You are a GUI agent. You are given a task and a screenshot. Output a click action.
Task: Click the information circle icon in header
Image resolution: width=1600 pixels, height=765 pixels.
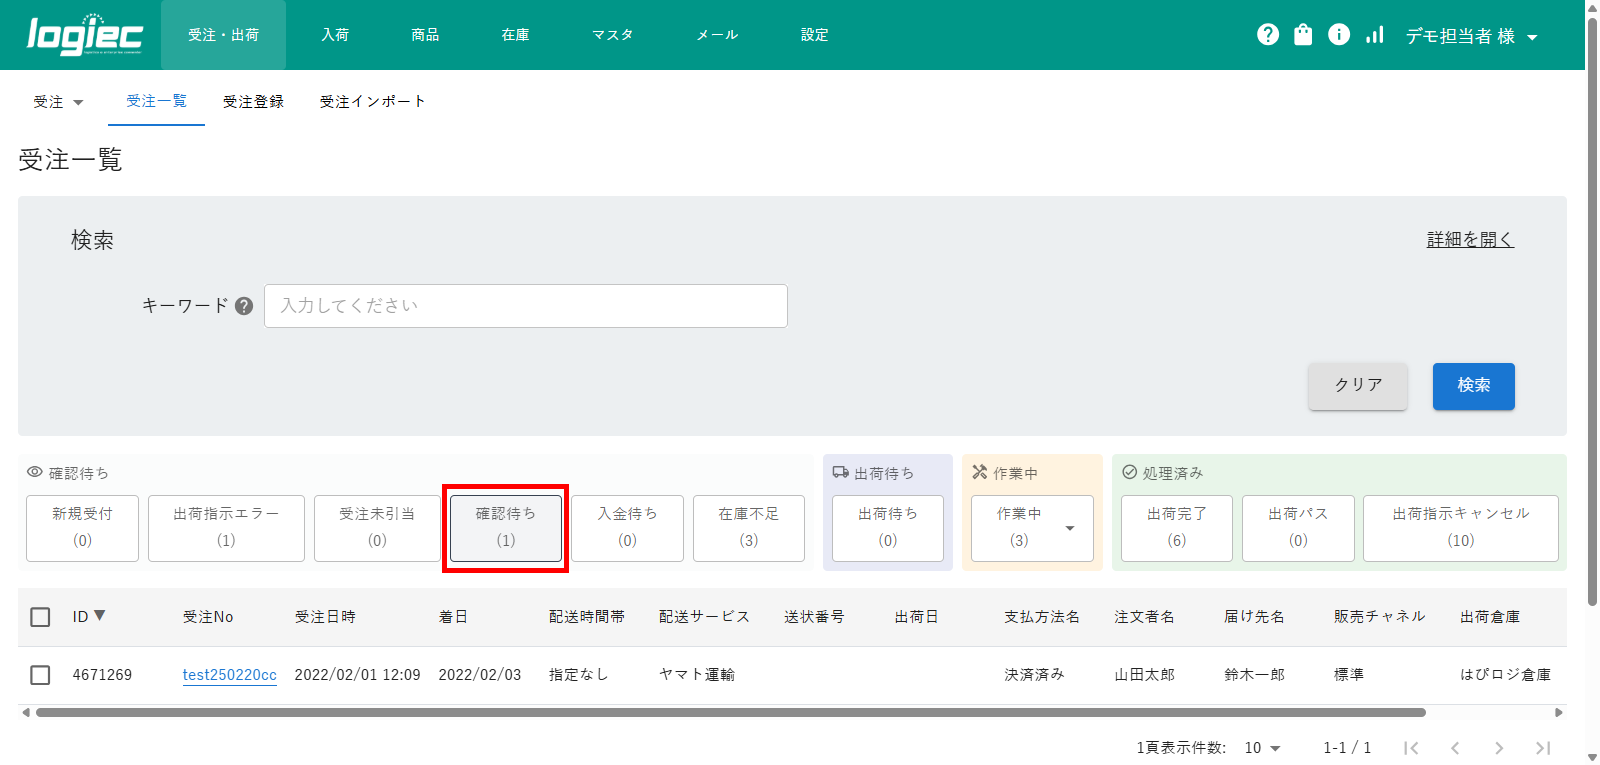coord(1339,35)
